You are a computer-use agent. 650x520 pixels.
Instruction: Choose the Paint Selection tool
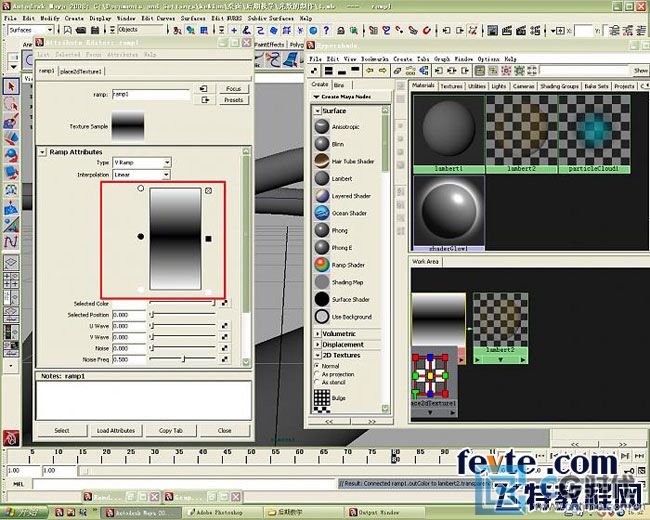(x=11, y=121)
